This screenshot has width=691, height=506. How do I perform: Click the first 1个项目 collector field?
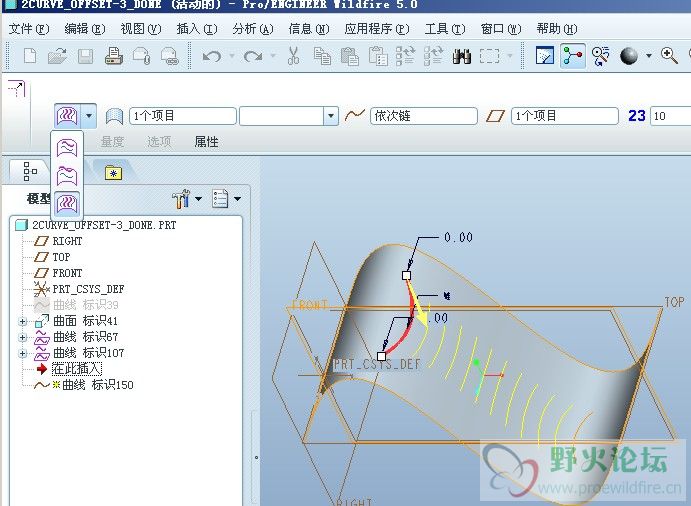(182, 116)
